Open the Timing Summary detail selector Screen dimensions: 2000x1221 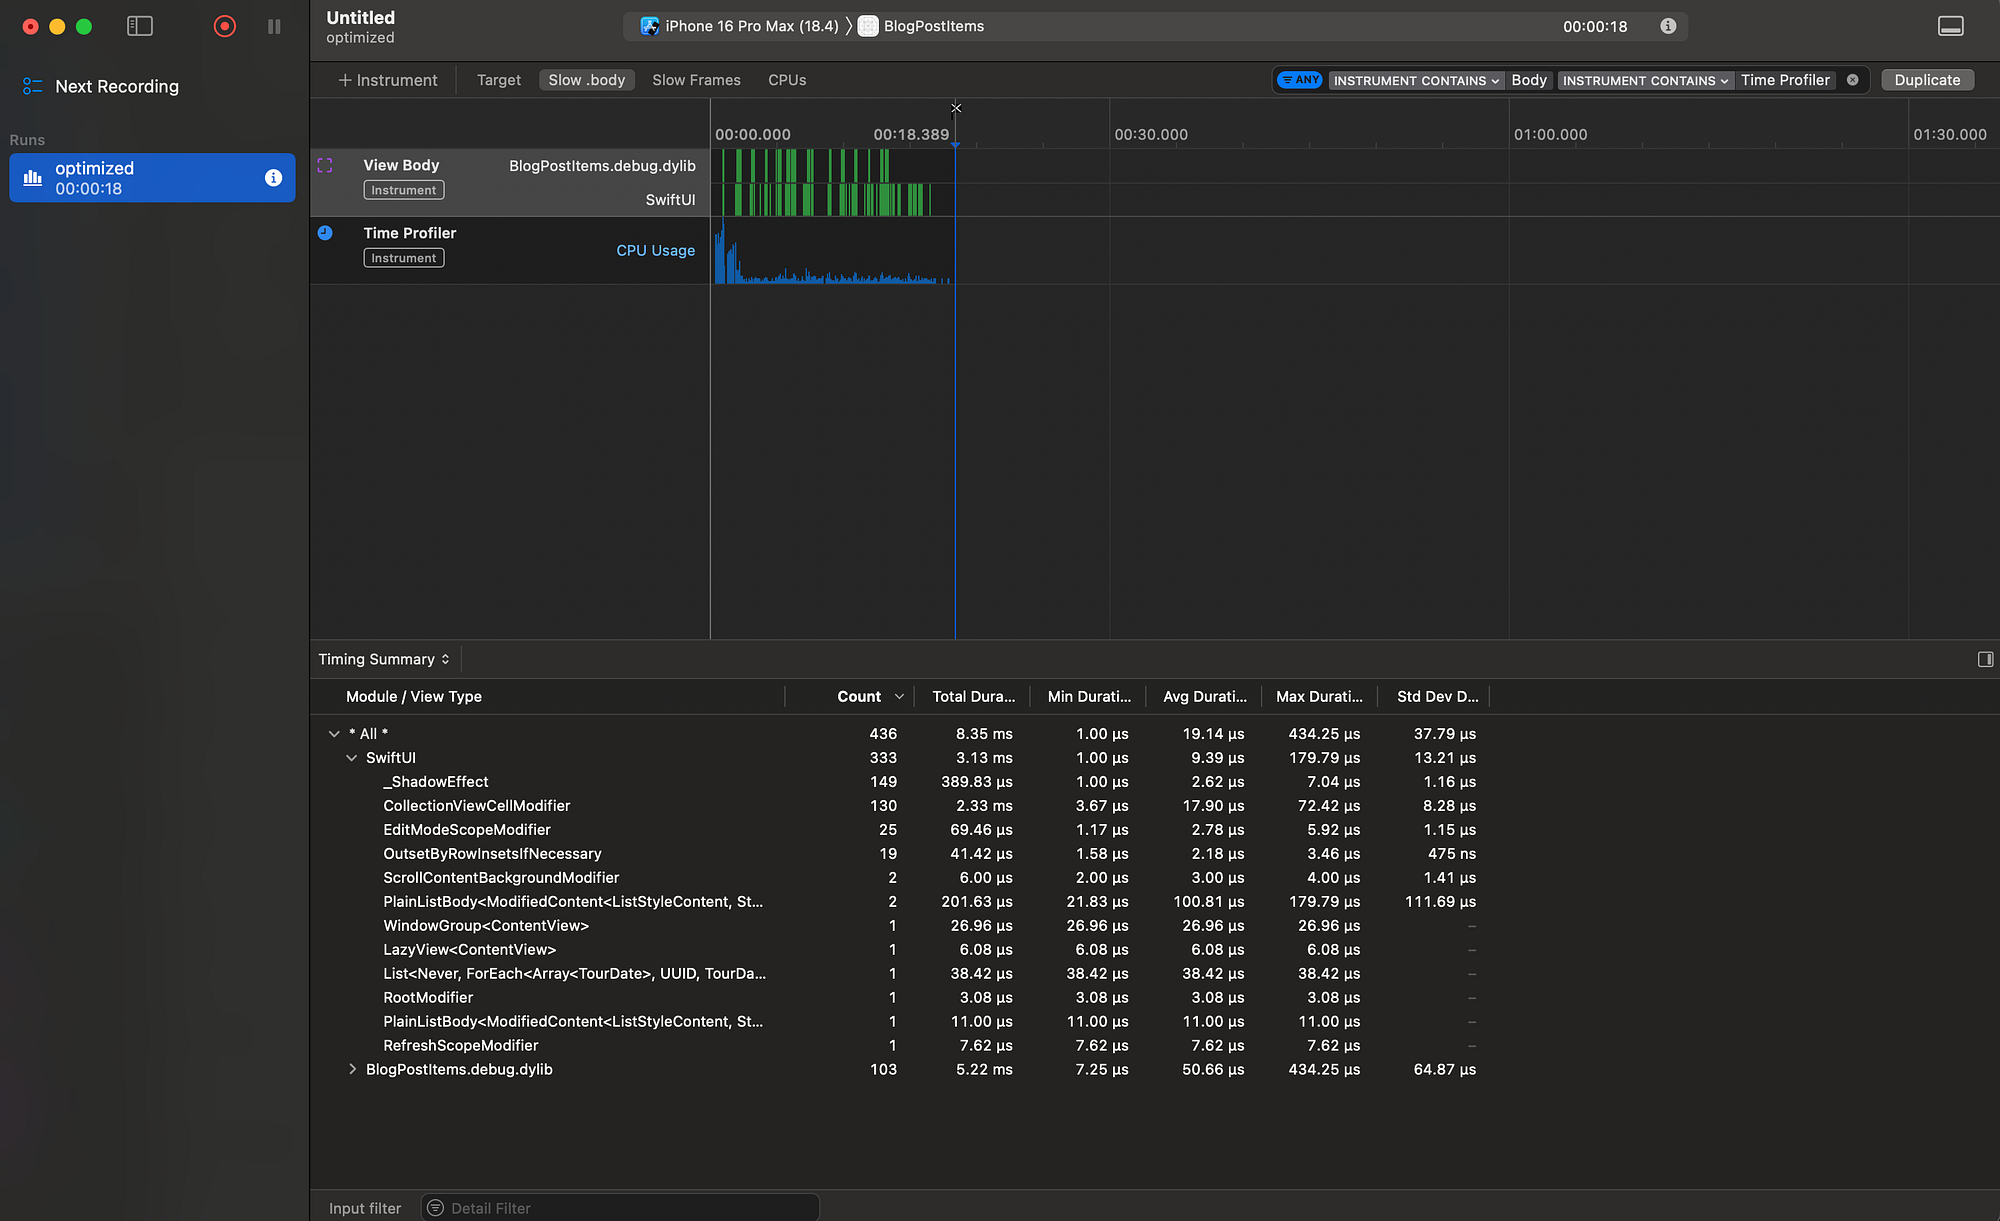coord(384,659)
